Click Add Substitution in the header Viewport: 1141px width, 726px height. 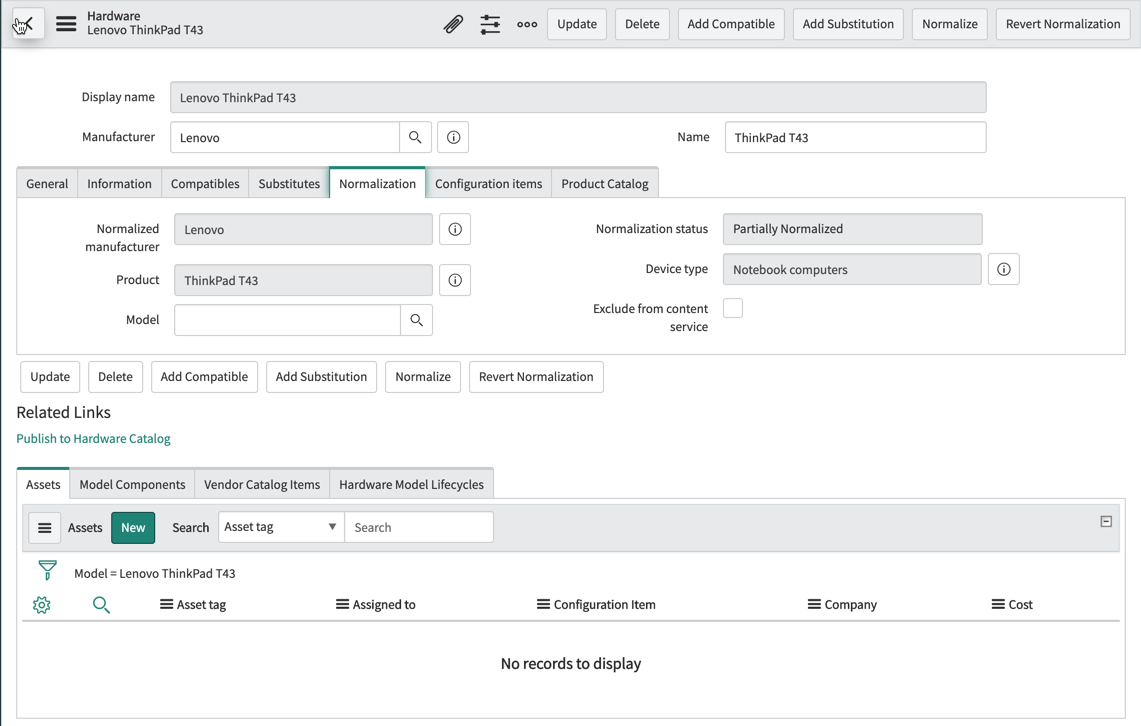point(848,24)
